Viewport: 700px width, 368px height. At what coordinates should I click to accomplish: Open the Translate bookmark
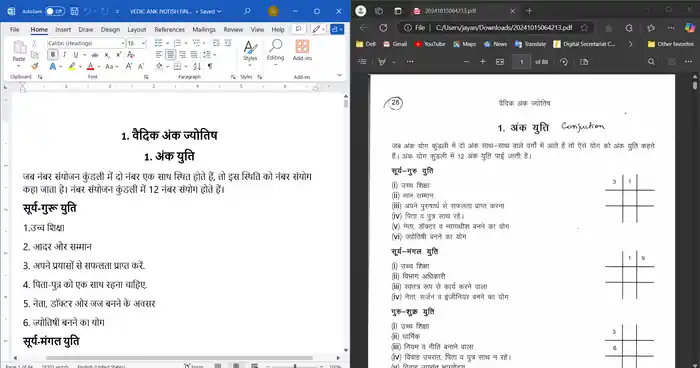point(530,44)
